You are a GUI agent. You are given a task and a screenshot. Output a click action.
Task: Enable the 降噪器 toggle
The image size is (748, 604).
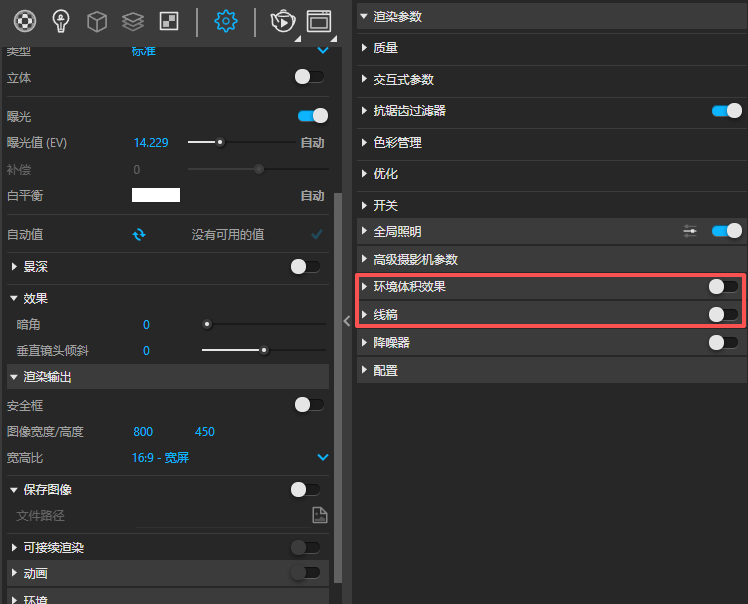point(723,343)
